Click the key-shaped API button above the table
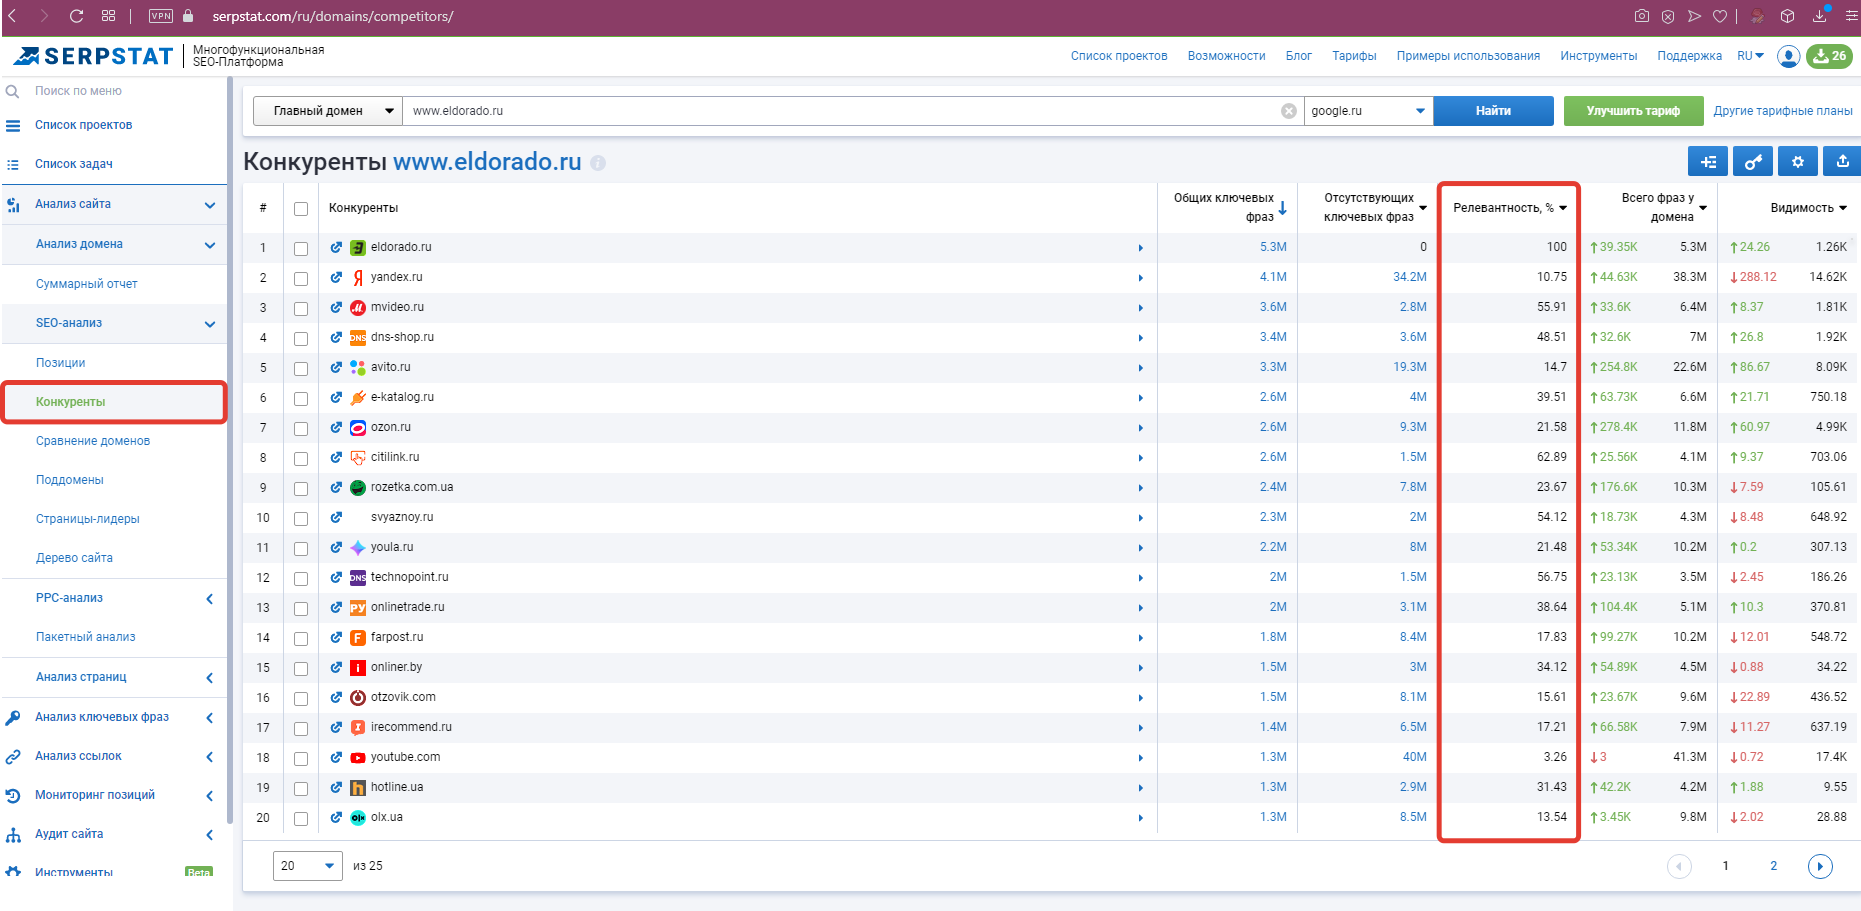The height and width of the screenshot is (911, 1861). [1753, 162]
